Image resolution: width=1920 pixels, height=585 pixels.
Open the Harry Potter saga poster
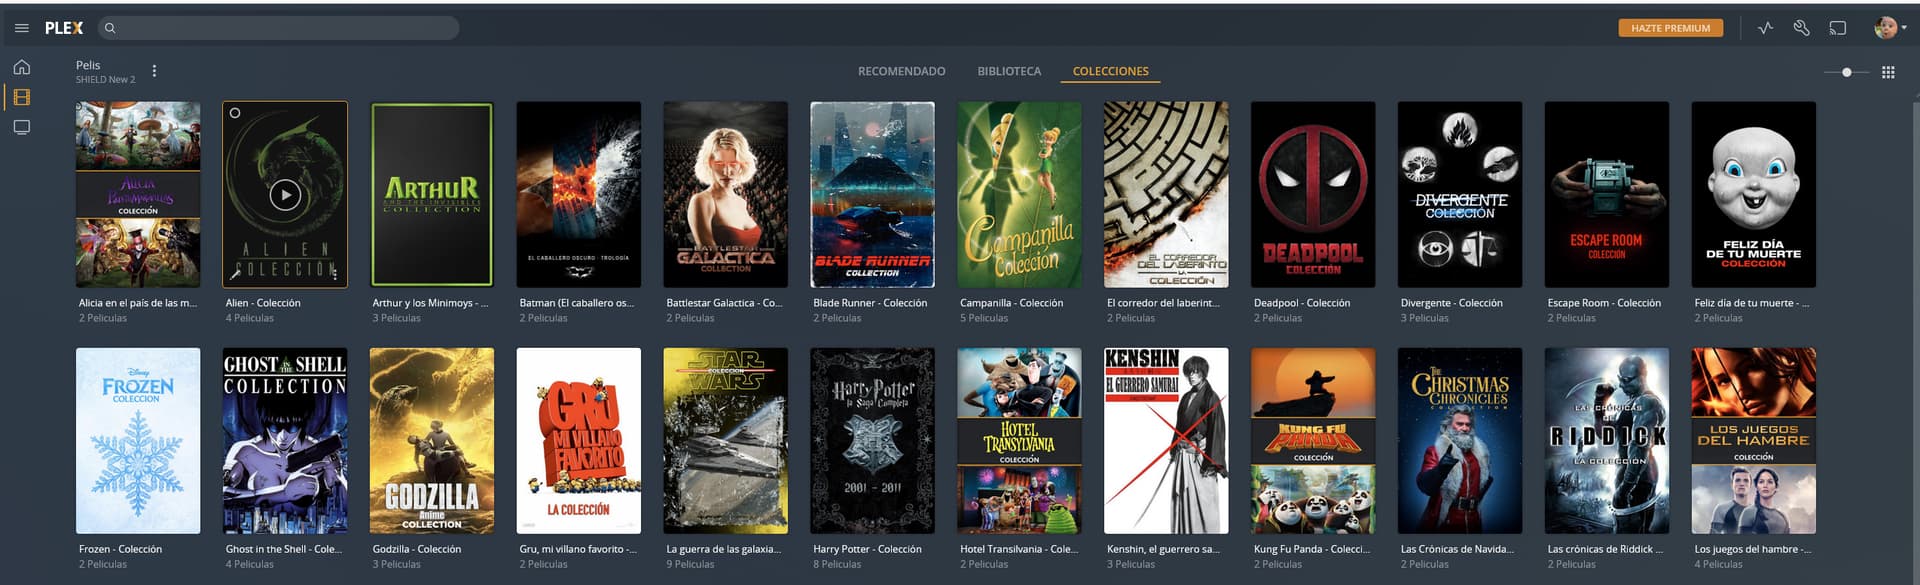coord(873,441)
